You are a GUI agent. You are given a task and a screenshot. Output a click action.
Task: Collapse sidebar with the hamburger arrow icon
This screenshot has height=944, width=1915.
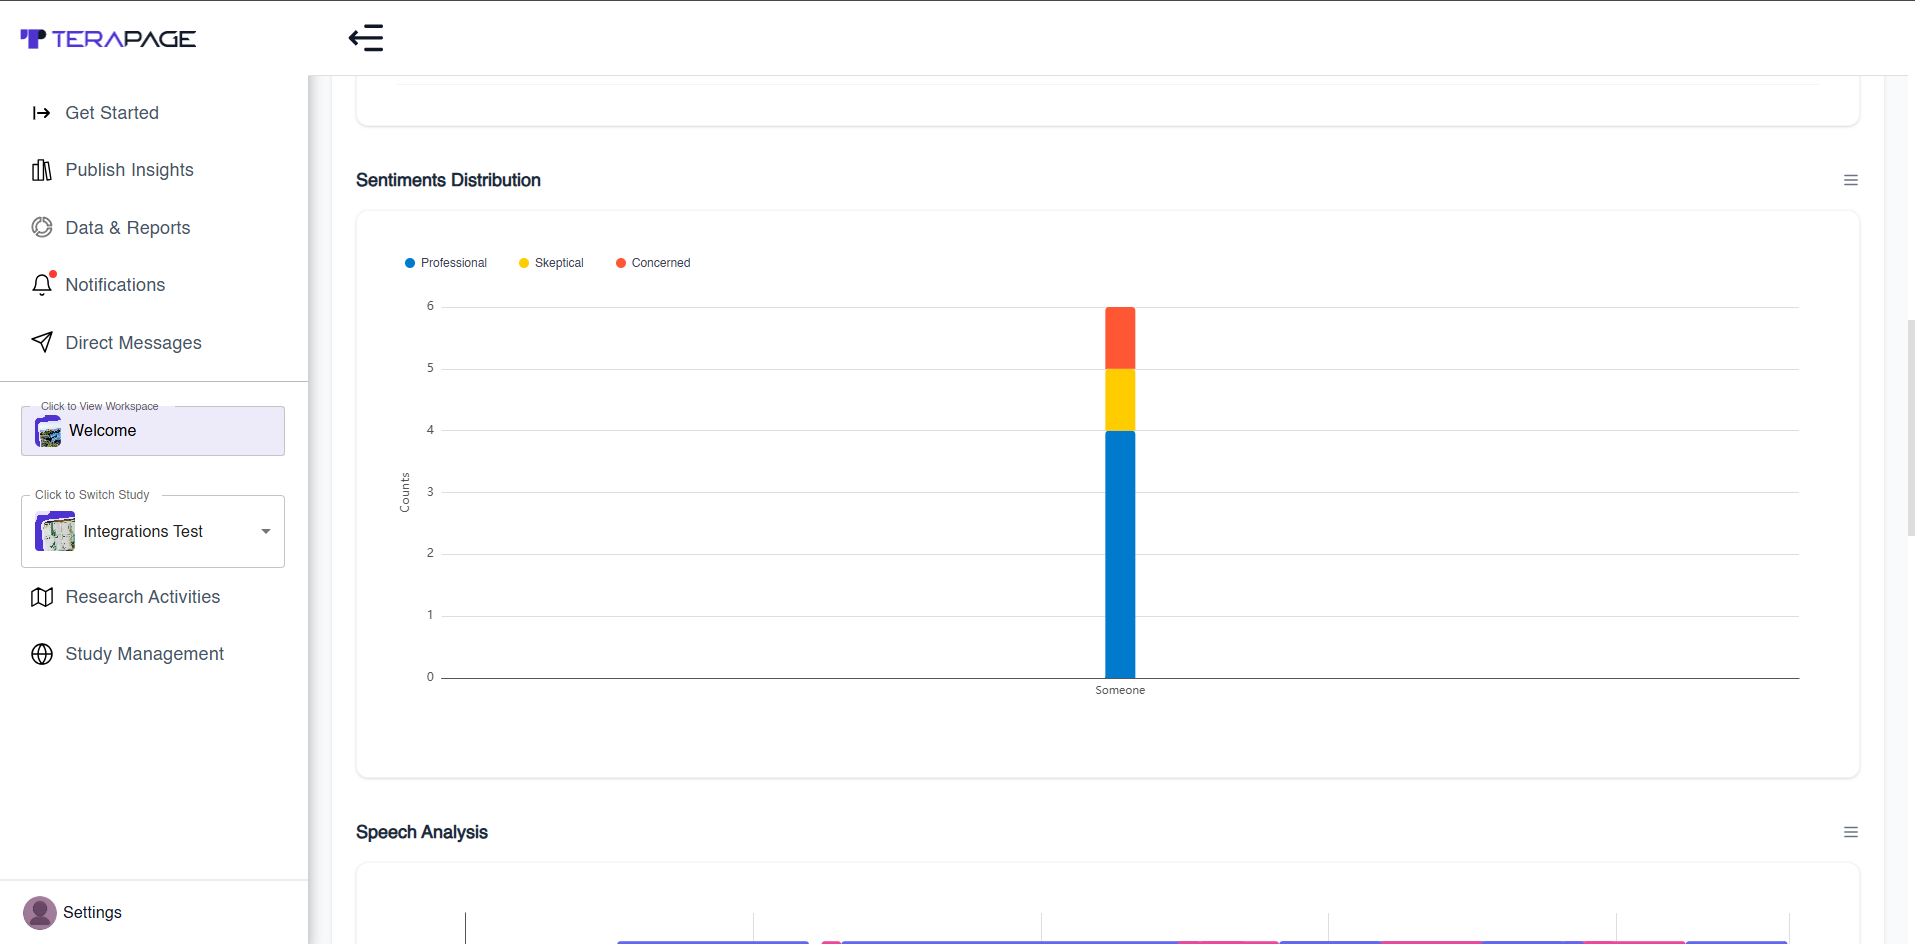(x=366, y=38)
